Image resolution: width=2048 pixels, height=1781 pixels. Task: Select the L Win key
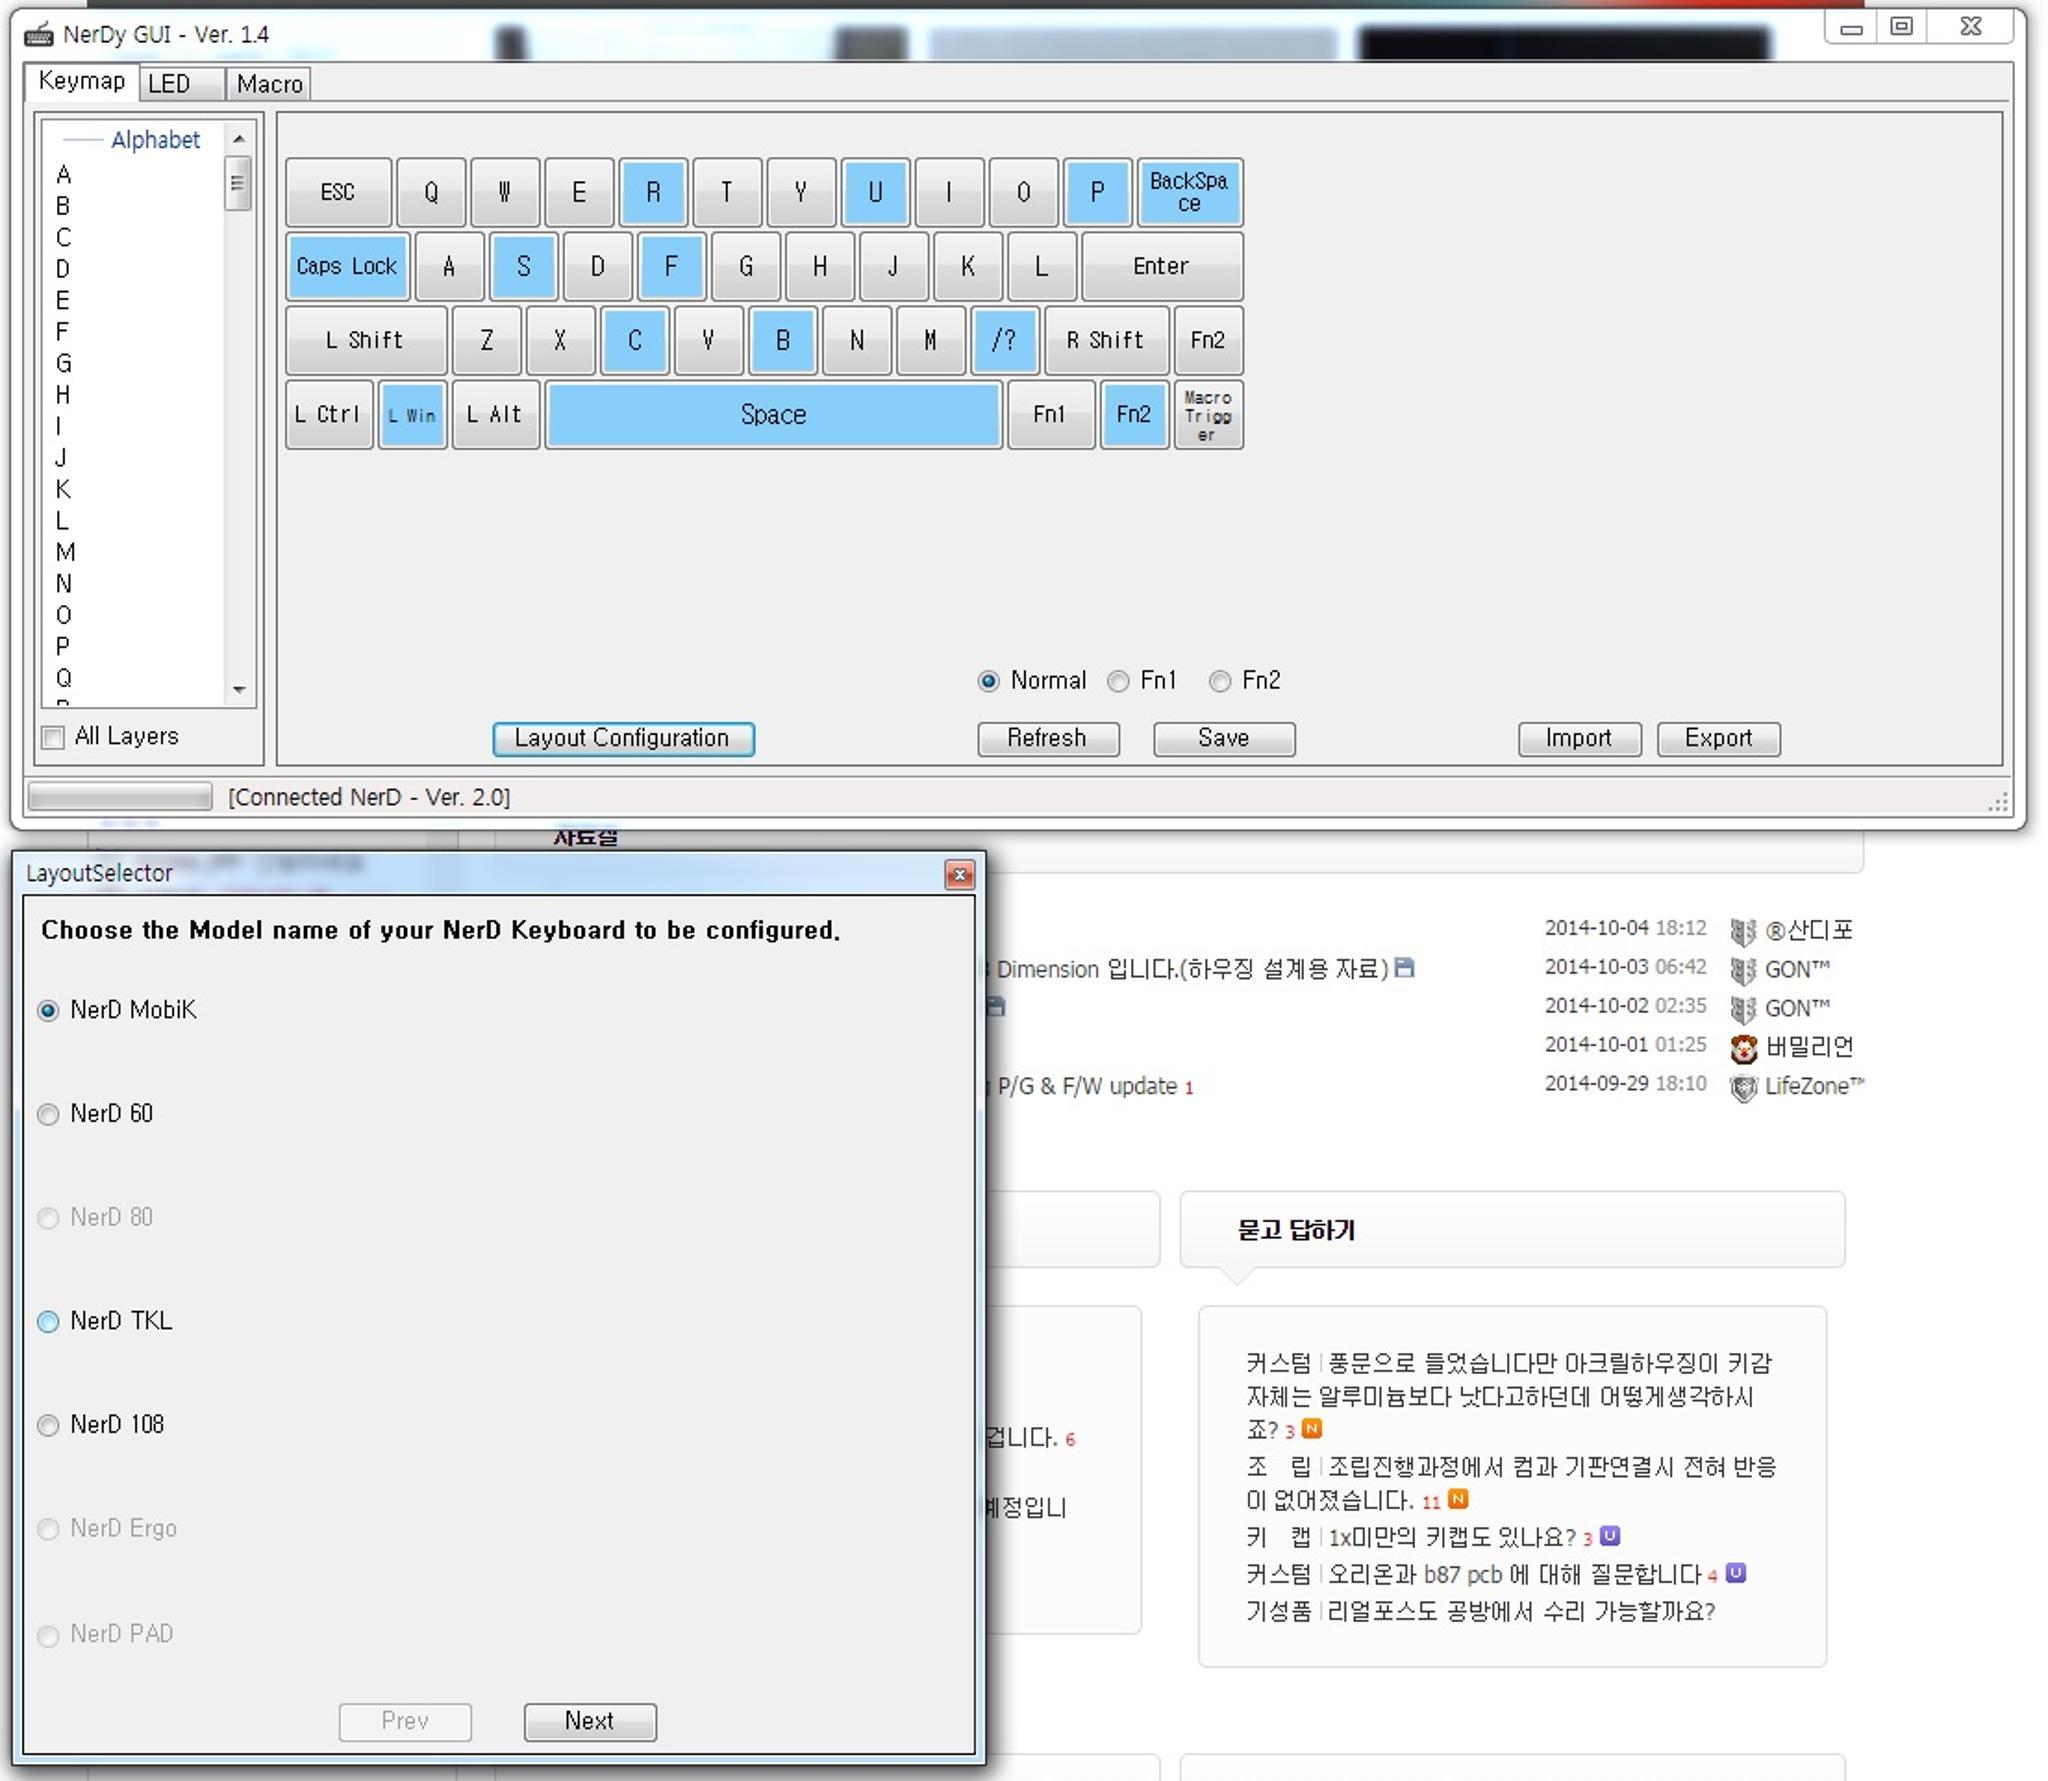point(412,415)
